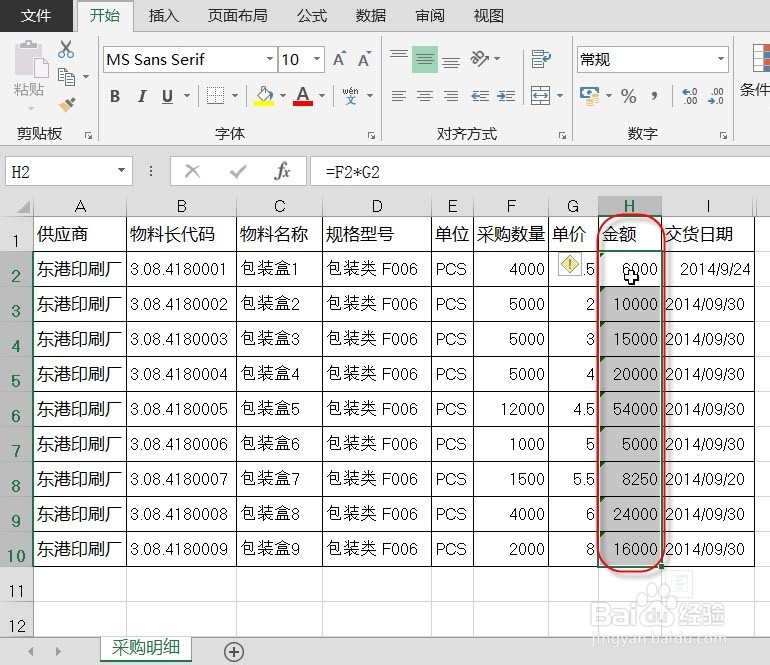Screen dimensions: 770x665
Task: Increase font size with the larger A
Action: [339, 59]
